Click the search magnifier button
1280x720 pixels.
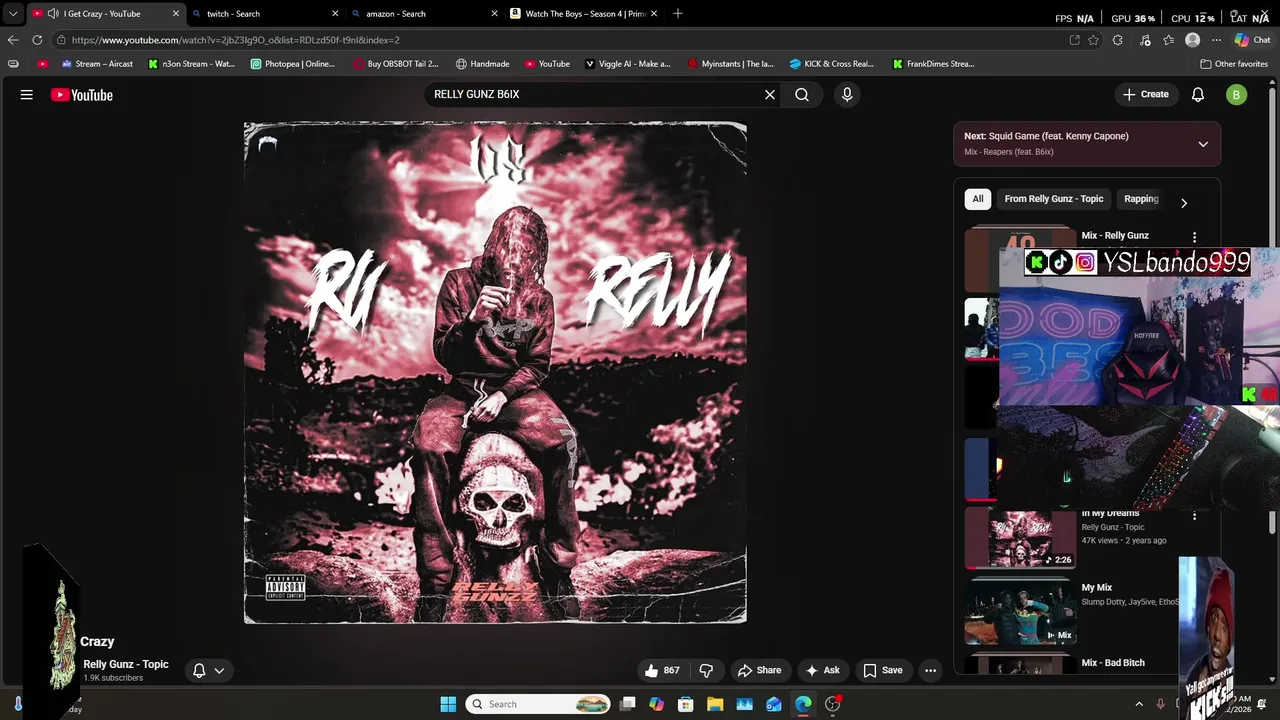(x=802, y=95)
